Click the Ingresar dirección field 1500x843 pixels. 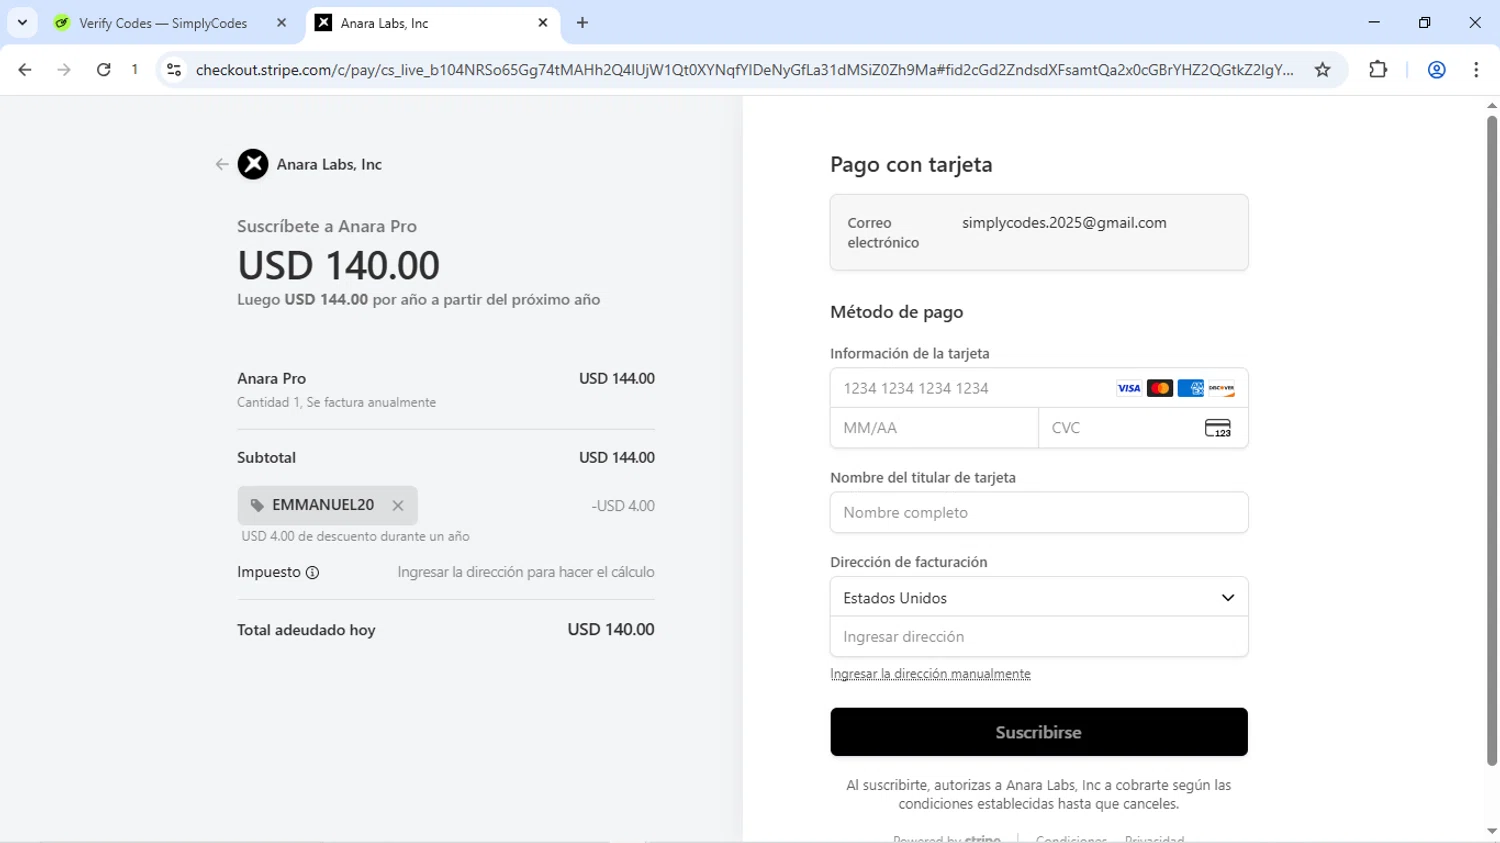pos(1039,637)
